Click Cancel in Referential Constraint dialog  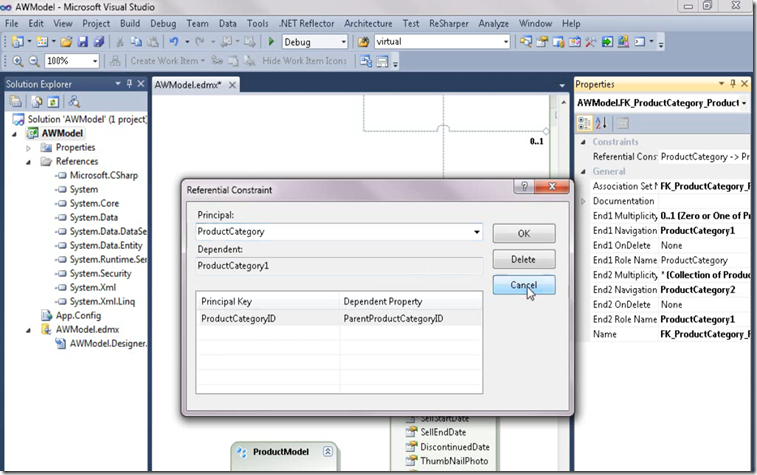tap(524, 285)
